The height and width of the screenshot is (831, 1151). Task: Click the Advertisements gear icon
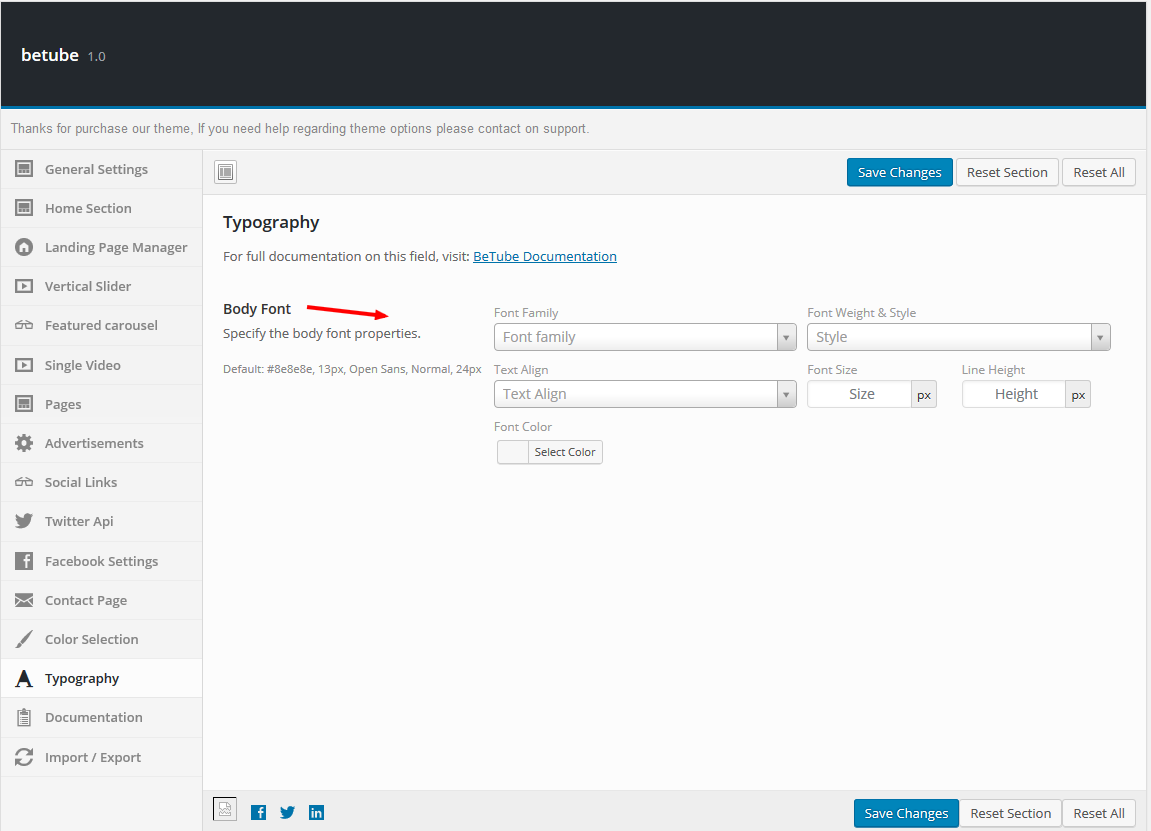23,443
